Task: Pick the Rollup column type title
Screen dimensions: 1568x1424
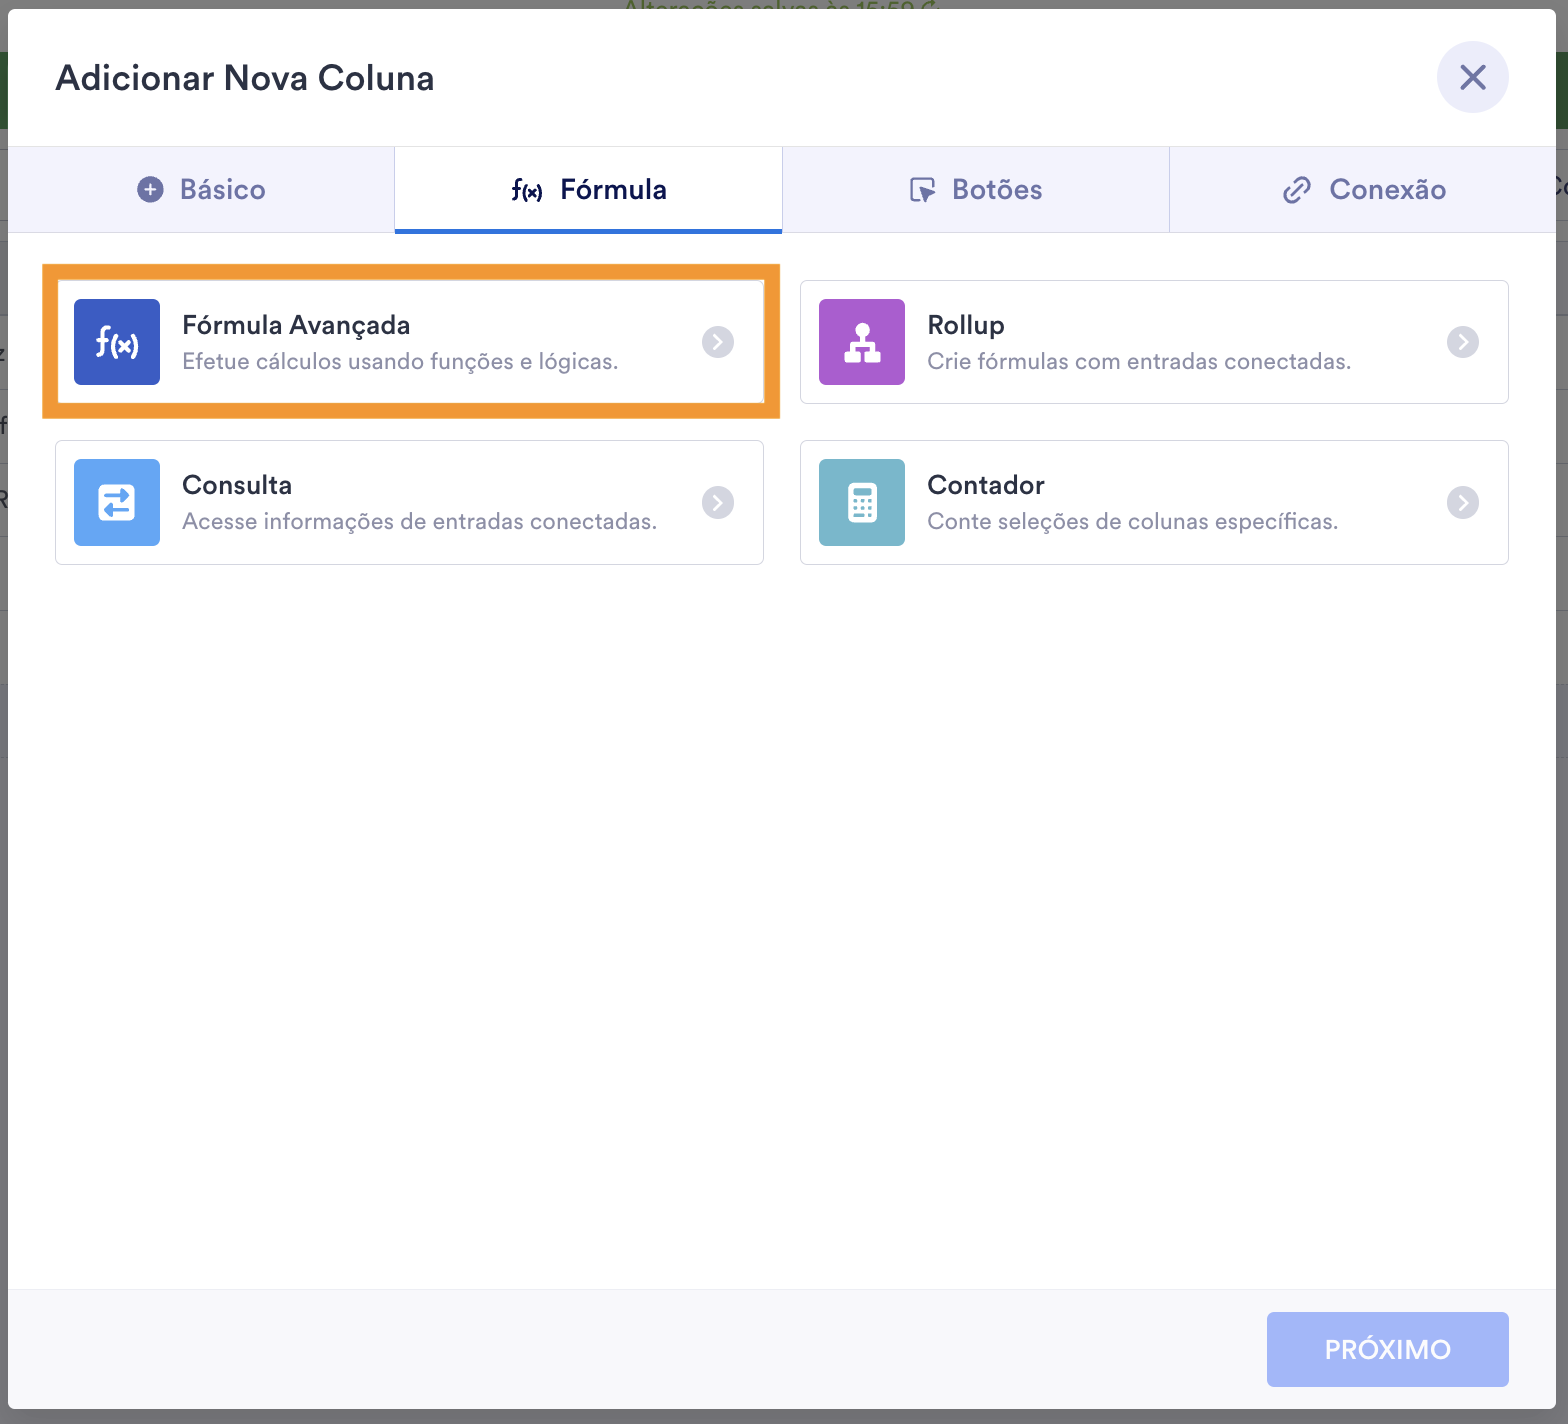Action: point(966,325)
